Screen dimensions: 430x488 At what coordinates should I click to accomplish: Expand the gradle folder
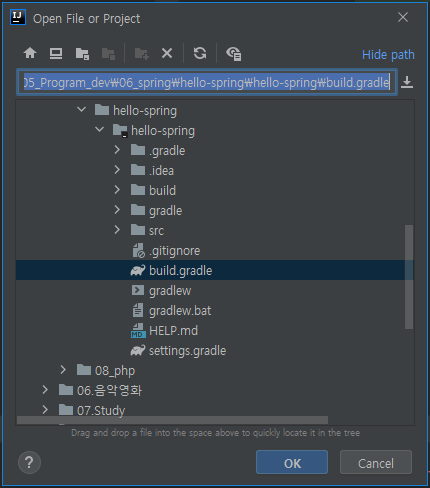[x=117, y=210]
